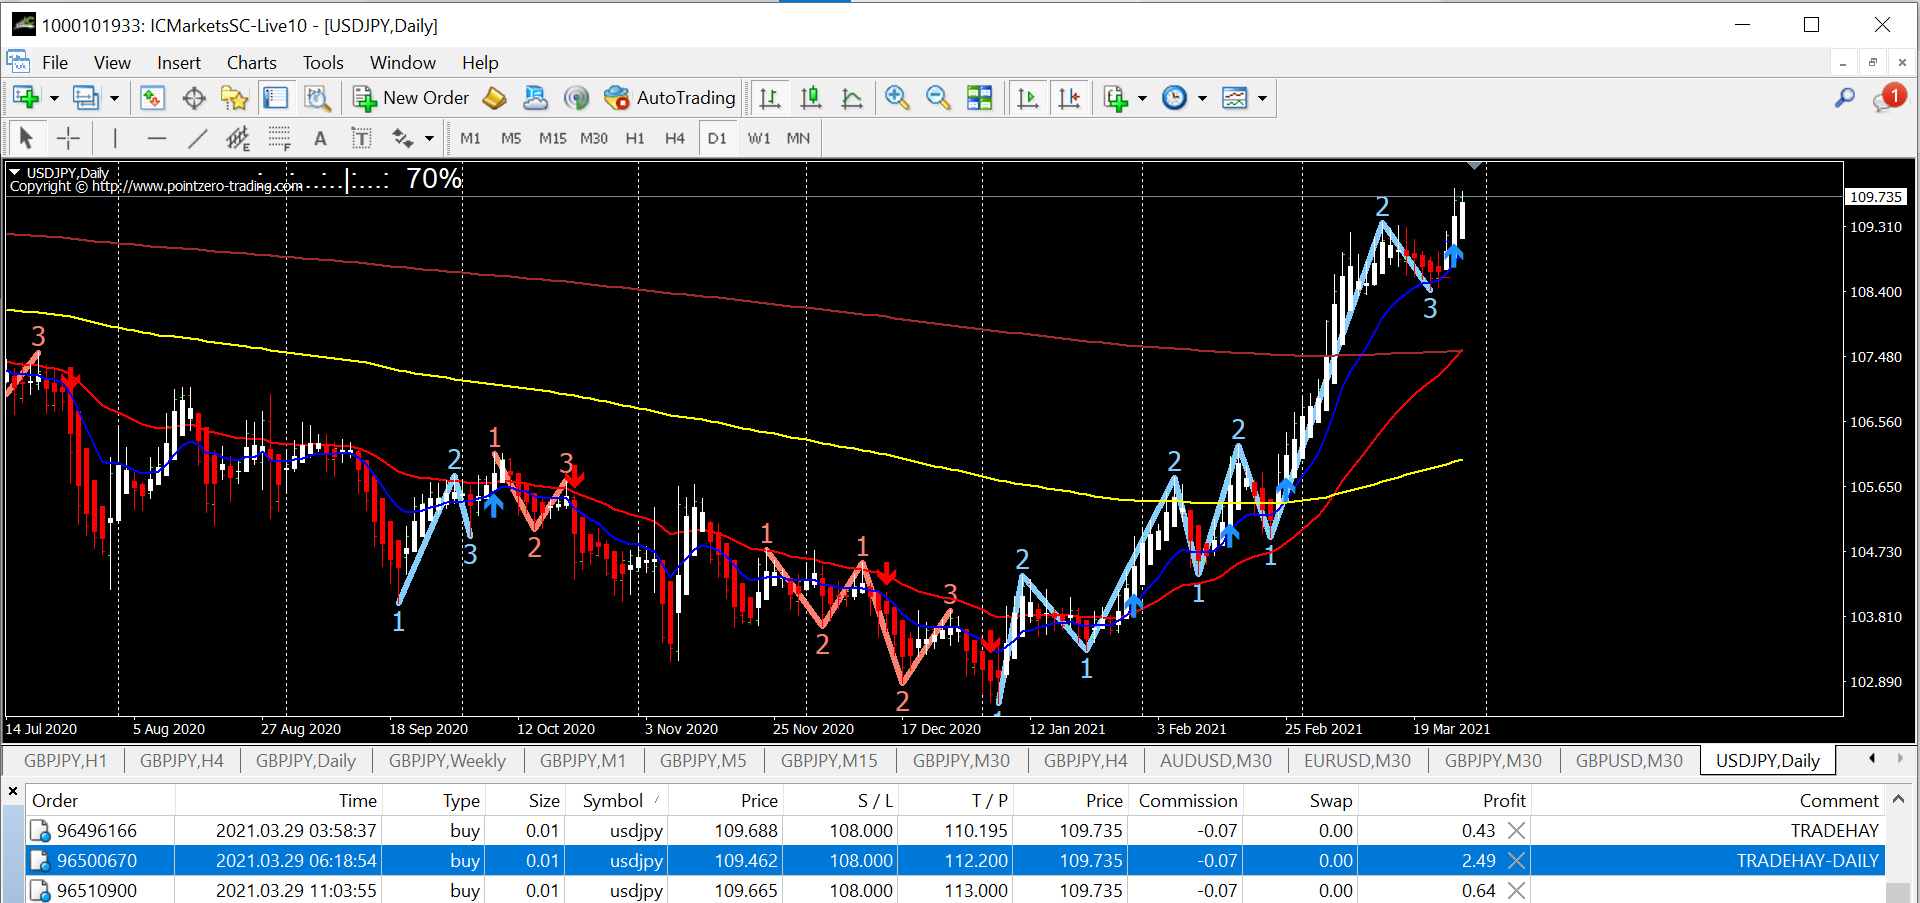
Task: Select the trendline tool
Action: tap(198, 138)
